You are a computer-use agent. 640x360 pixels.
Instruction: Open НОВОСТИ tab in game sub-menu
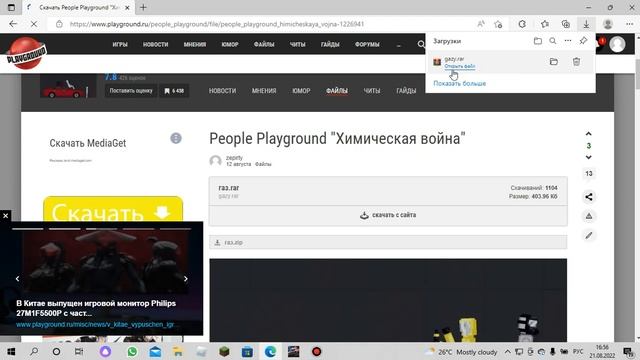(x=222, y=91)
